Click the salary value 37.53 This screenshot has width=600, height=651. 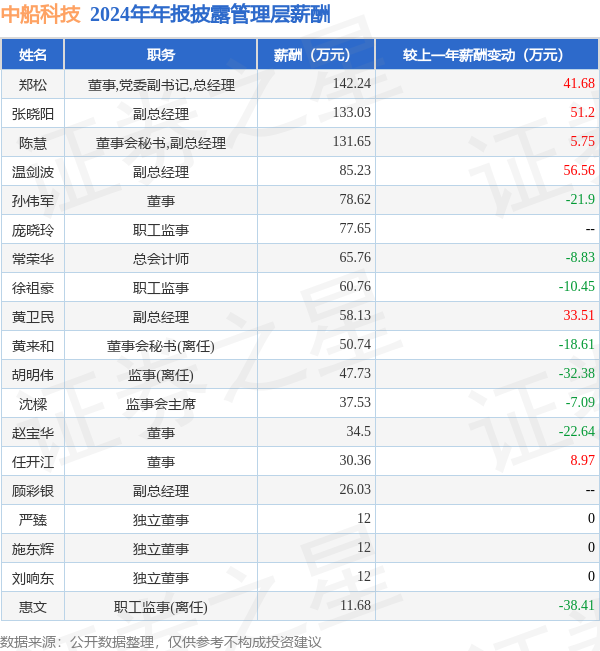point(355,402)
